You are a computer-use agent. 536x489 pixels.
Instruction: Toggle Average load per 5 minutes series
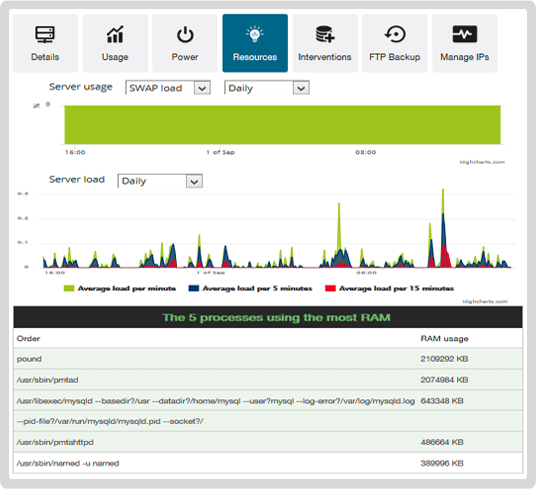click(250, 288)
